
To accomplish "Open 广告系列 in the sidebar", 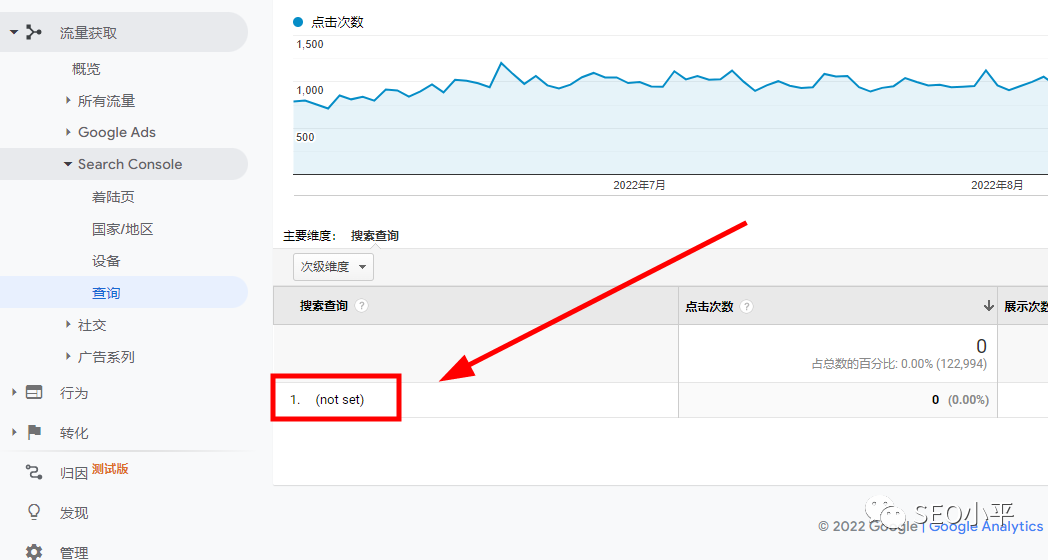I will tap(106, 357).
